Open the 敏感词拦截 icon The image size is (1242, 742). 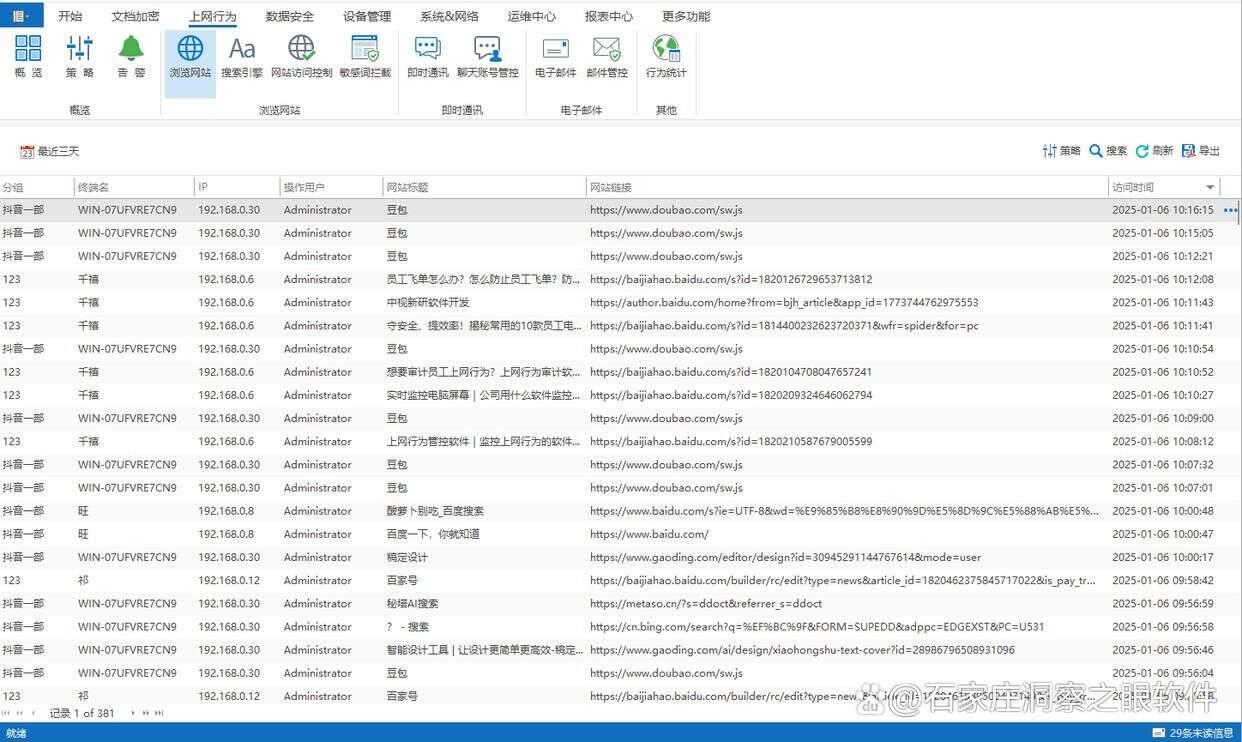[364, 57]
